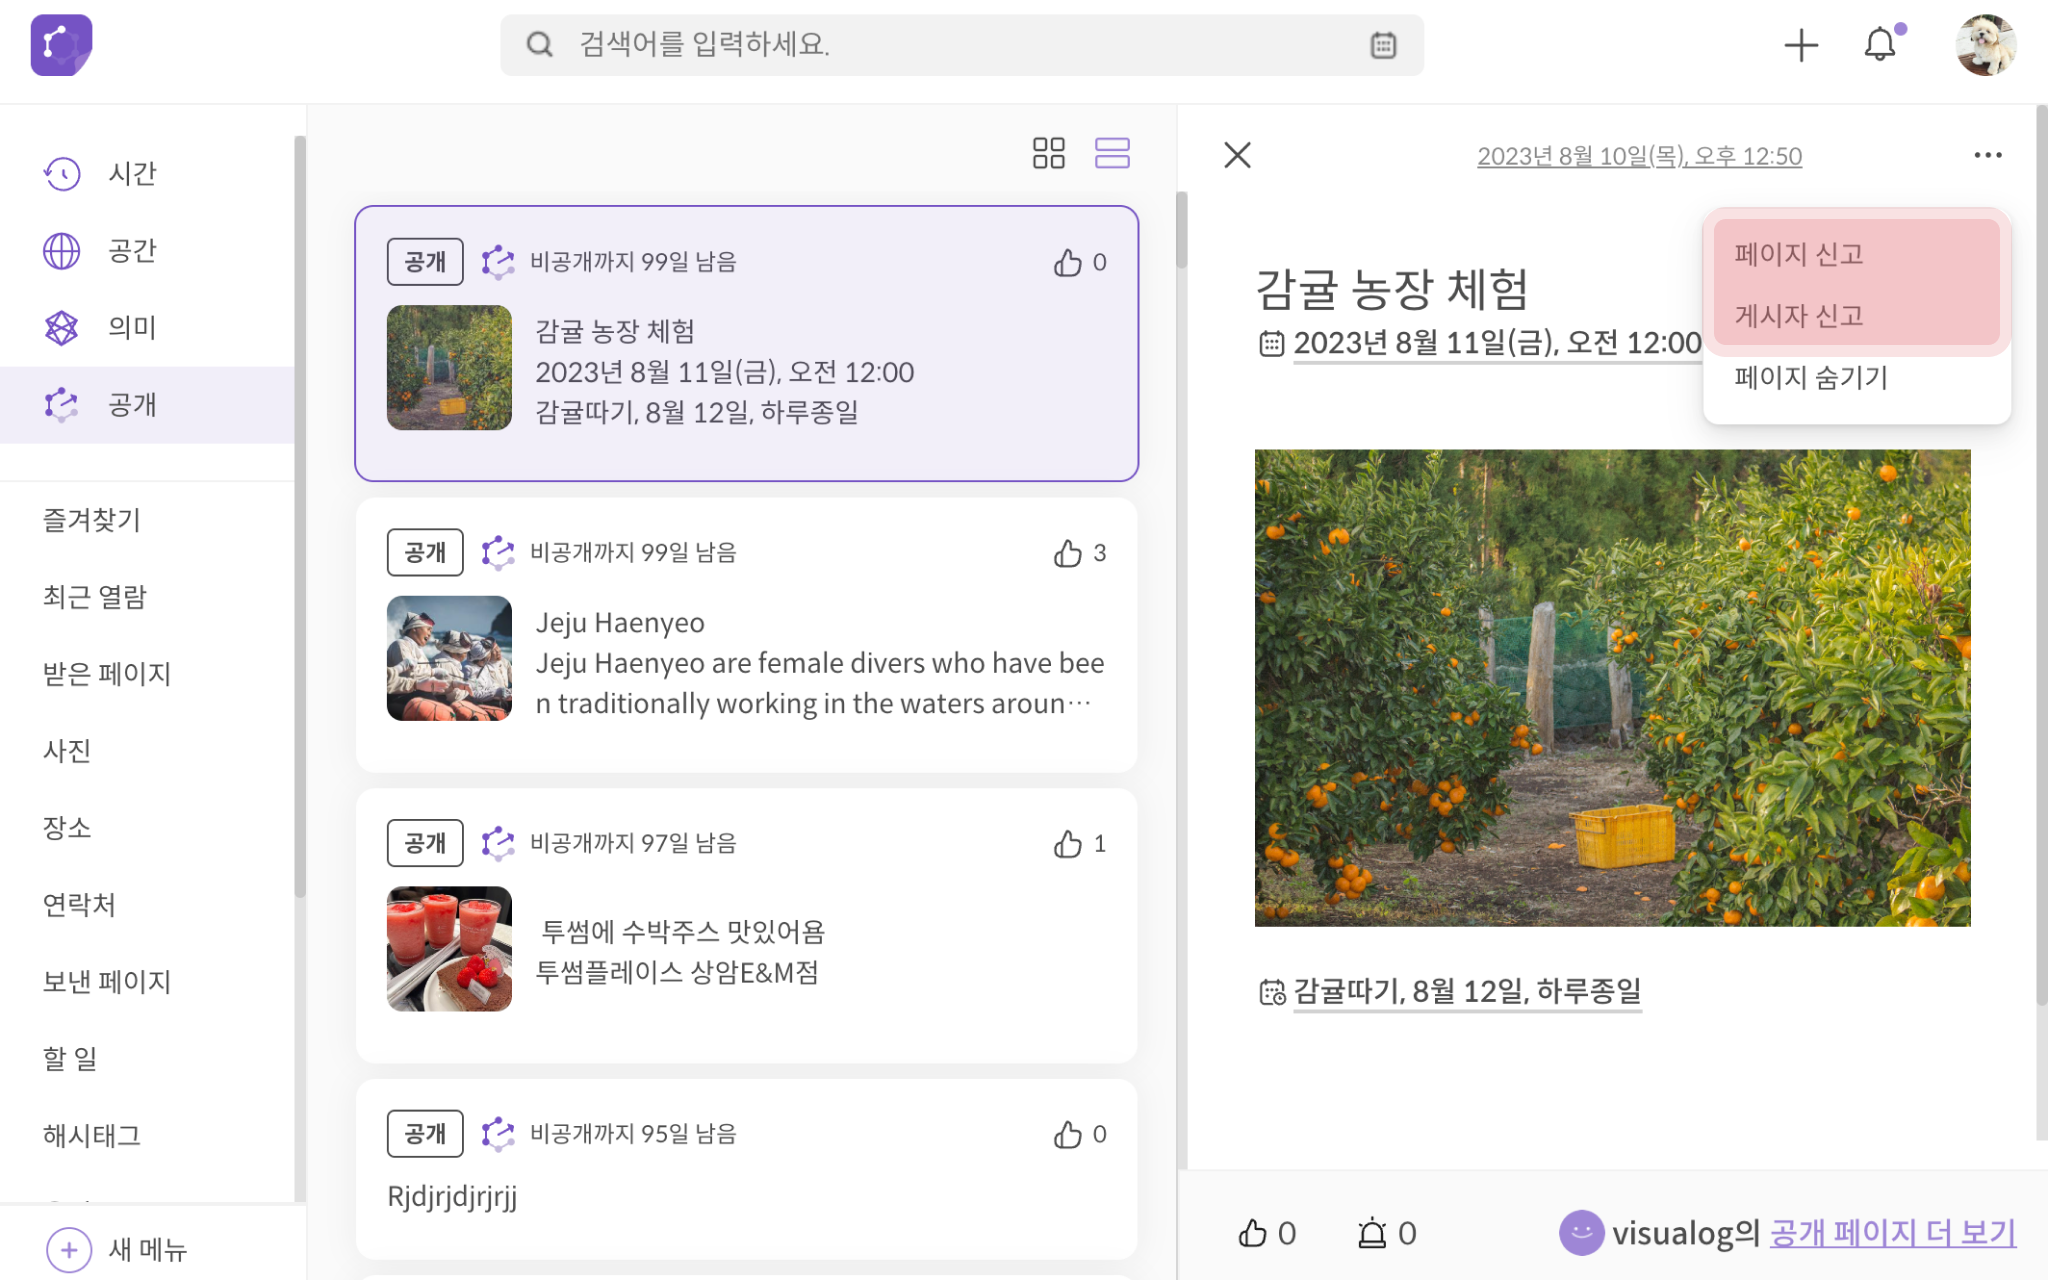Click the like icon in the detail footer
Screen dimensions: 2048x1280
coord(1252,1233)
